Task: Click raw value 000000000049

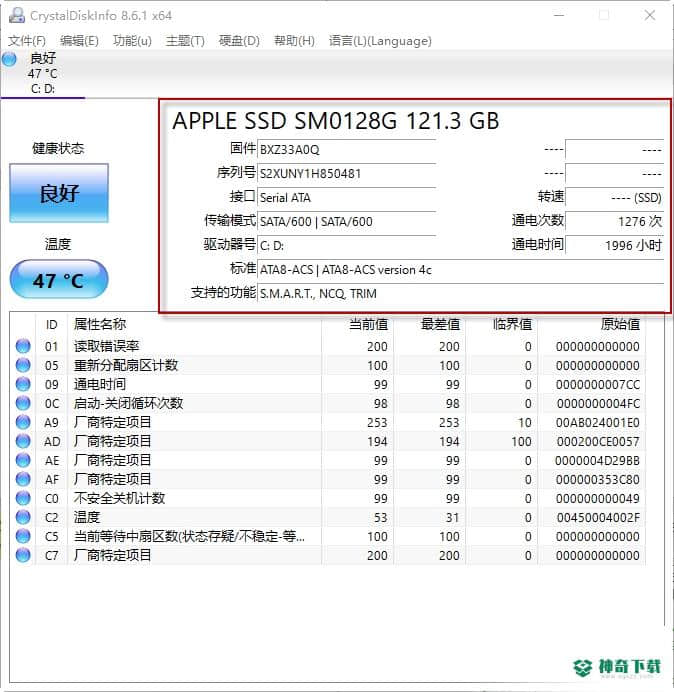Action: 598,499
